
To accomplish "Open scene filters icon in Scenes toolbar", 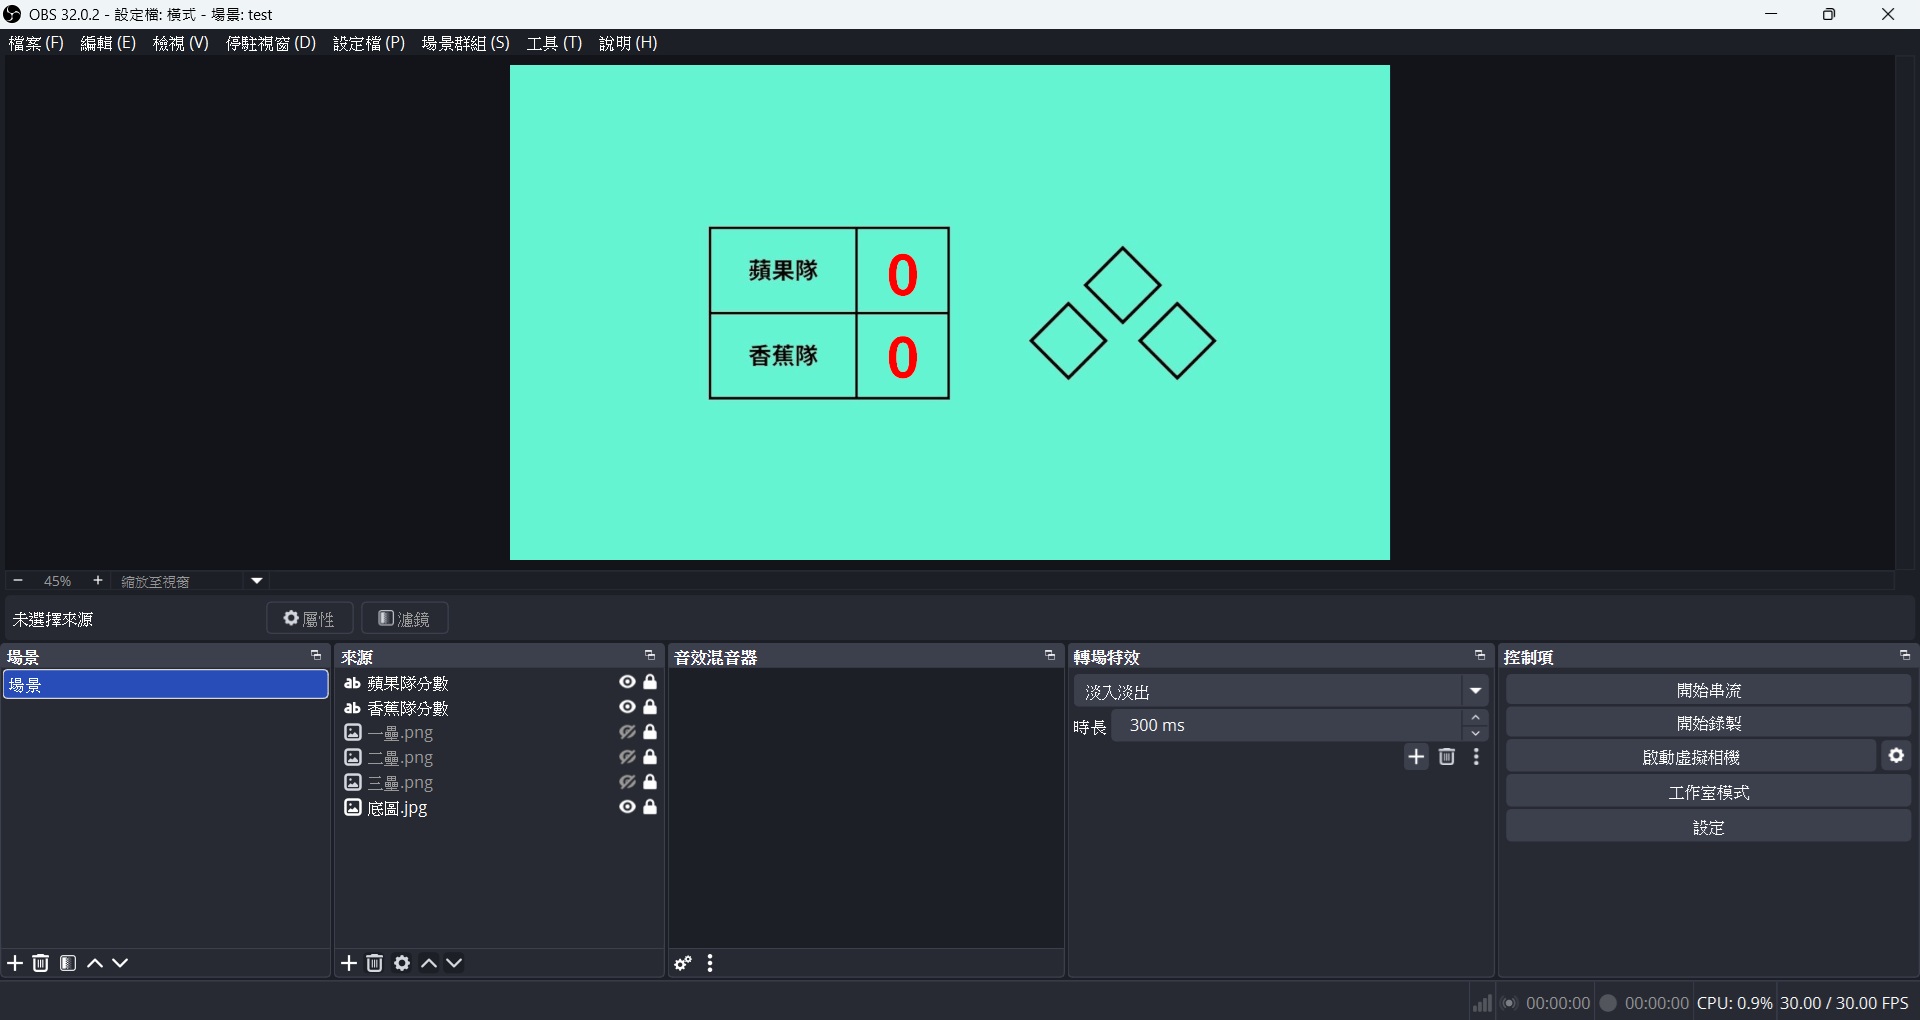I will point(68,963).
